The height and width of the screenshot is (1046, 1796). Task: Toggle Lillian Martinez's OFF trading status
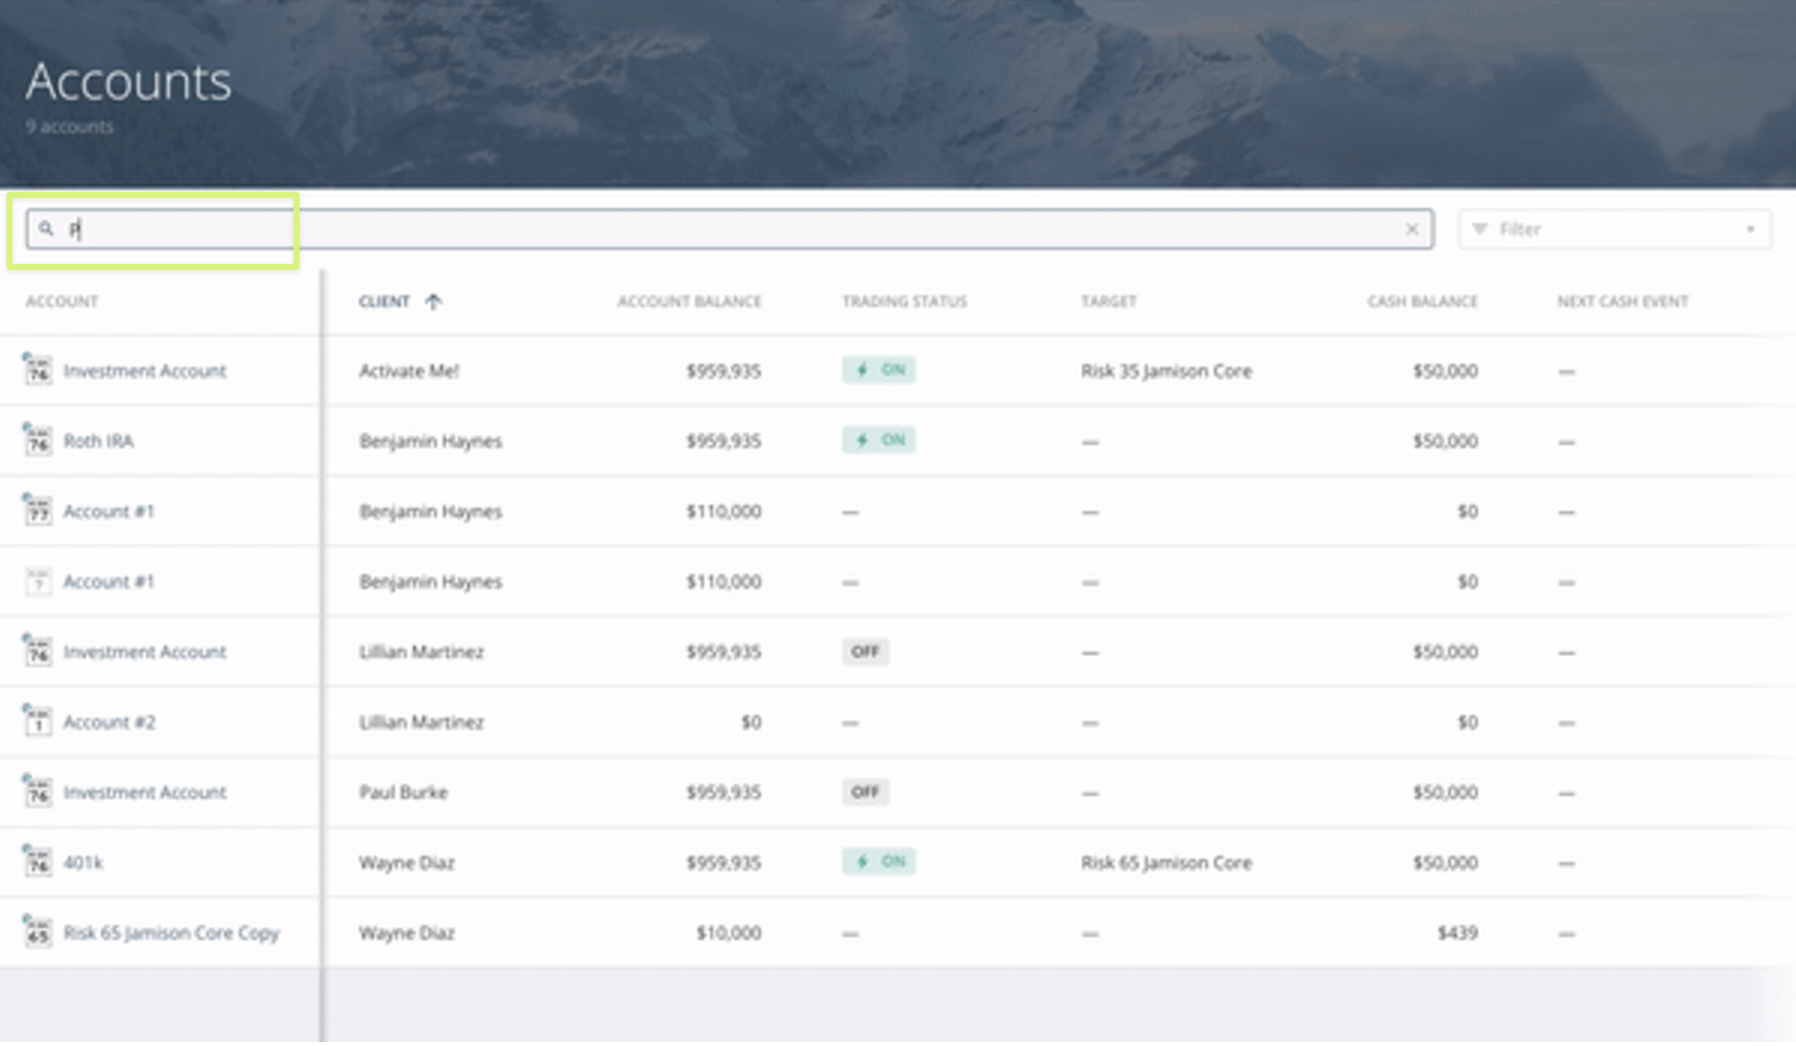[865, 651]
